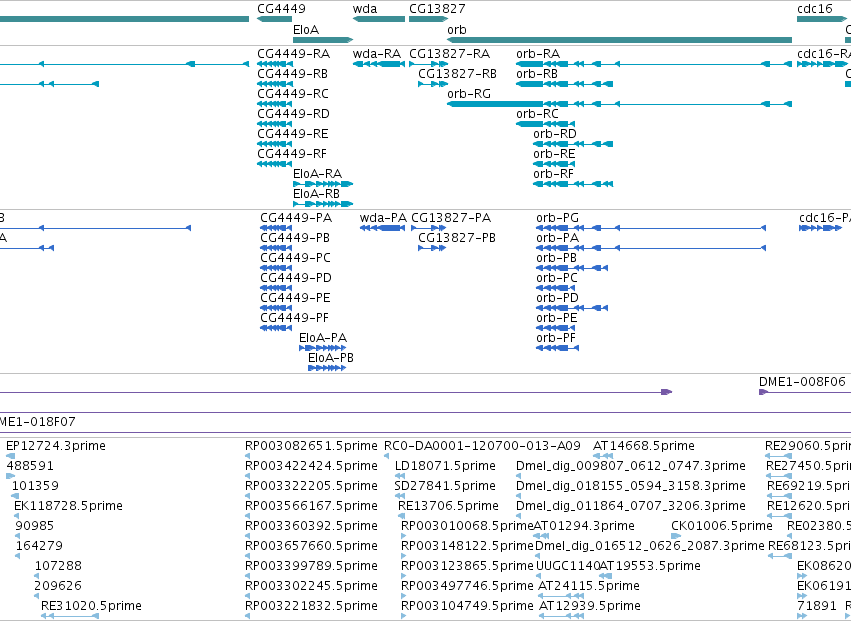Select the orb-PD protein label
This screenshot has width=851, height=621.
(557, 299)
